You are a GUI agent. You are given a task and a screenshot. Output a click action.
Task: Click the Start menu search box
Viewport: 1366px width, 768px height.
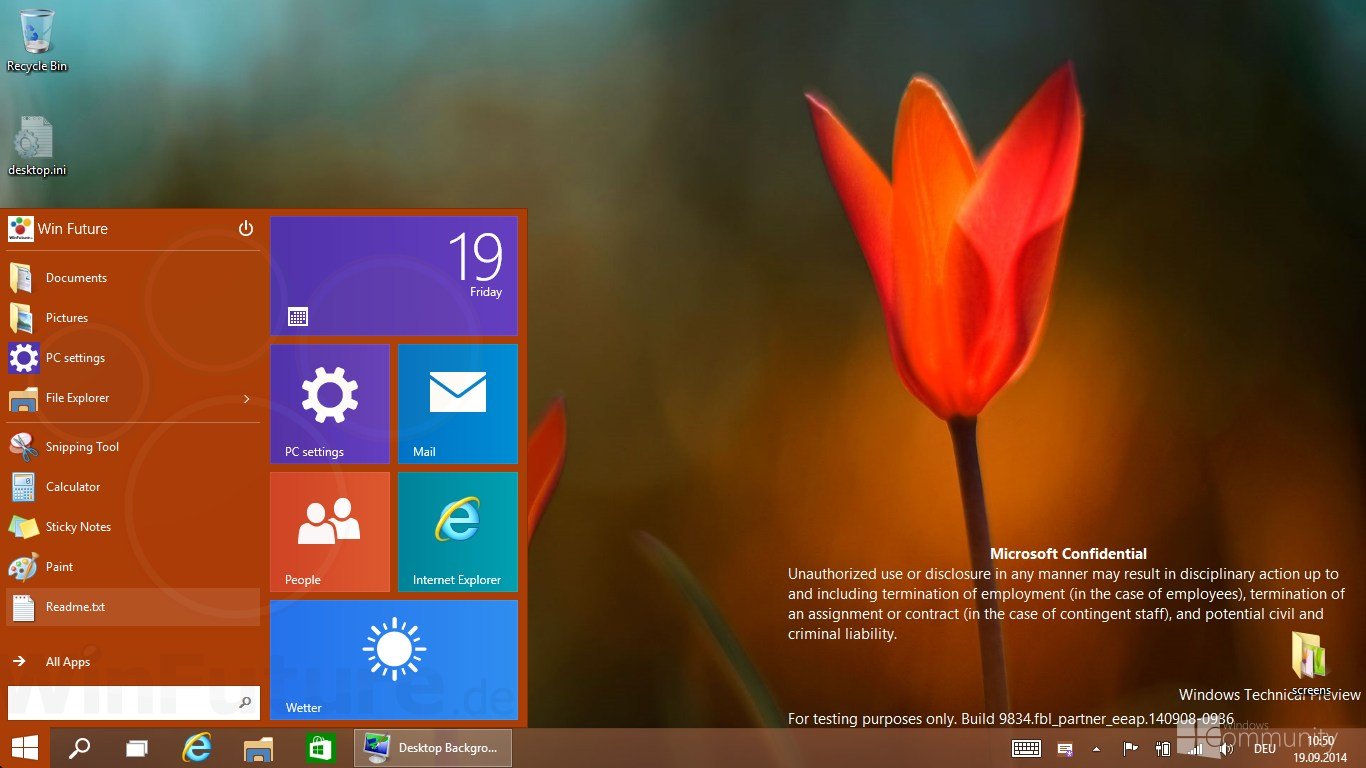[134, 703]
